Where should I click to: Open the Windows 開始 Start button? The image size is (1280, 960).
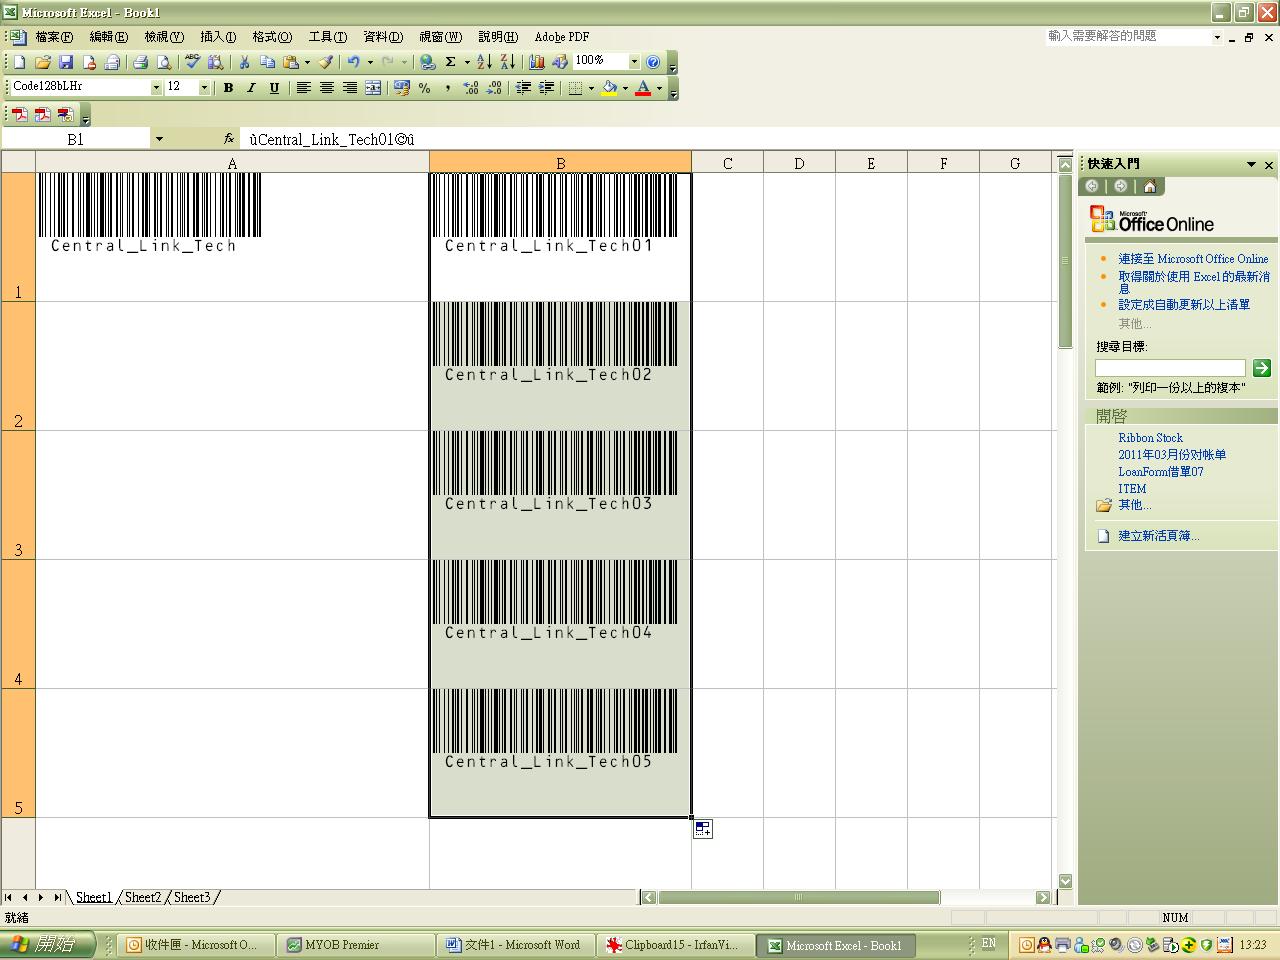tap(47, 945)
